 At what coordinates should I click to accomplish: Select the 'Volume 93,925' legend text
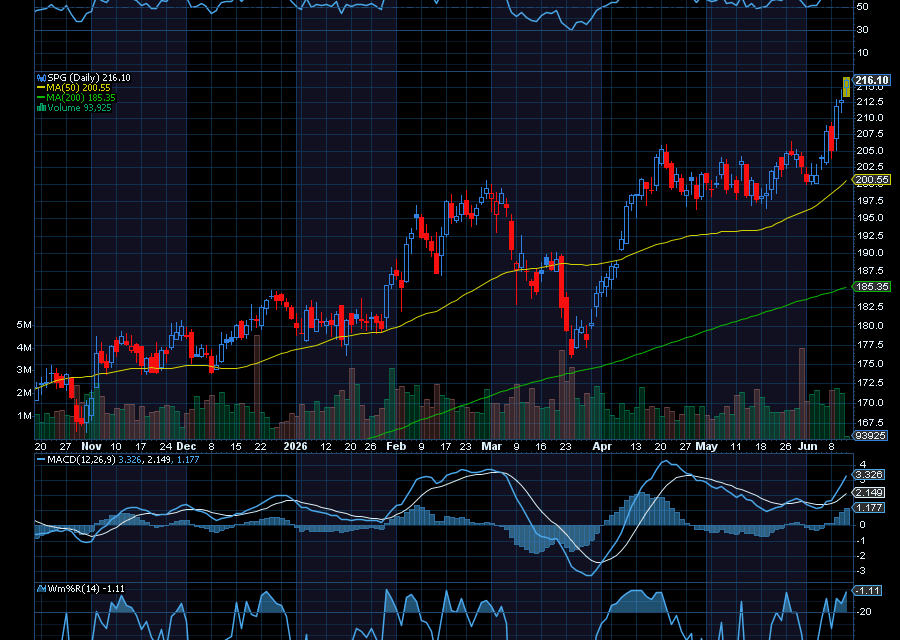[x=79, y=107]
